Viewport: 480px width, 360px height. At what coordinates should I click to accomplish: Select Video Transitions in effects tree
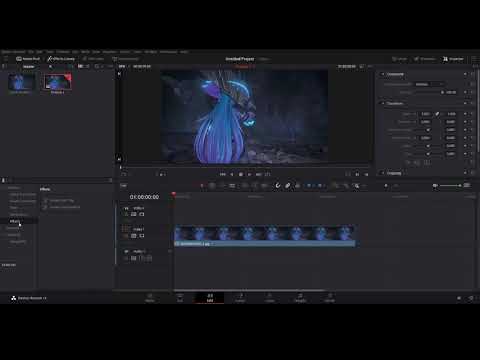(23, 194)
